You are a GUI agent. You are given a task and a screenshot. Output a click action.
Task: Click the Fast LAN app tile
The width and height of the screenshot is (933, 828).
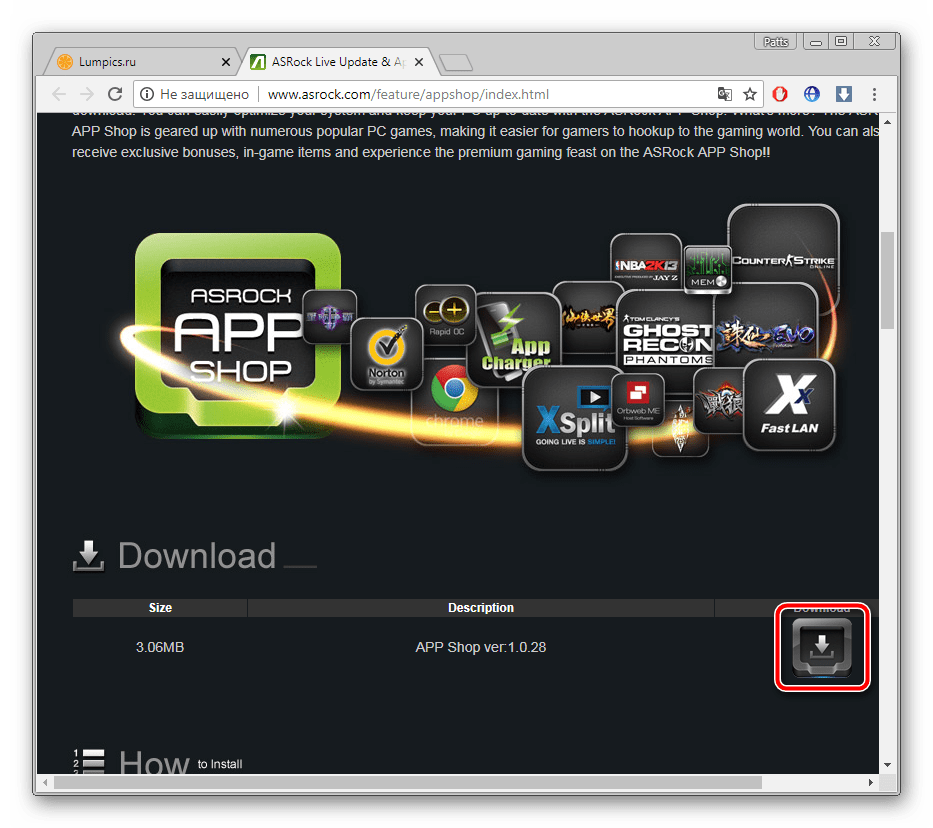click(x=789, y=404)
